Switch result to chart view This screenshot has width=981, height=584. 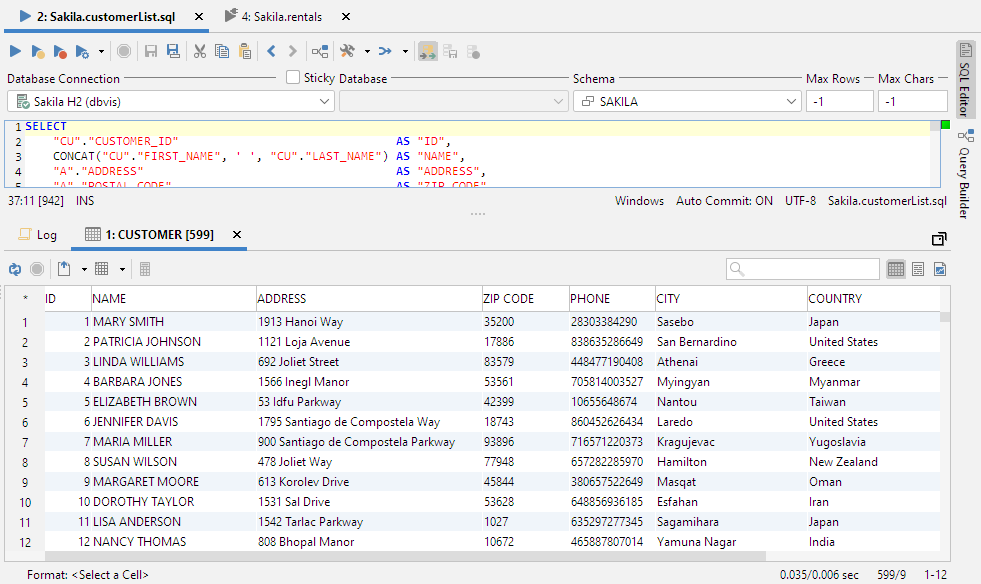[x=940, y=269]
